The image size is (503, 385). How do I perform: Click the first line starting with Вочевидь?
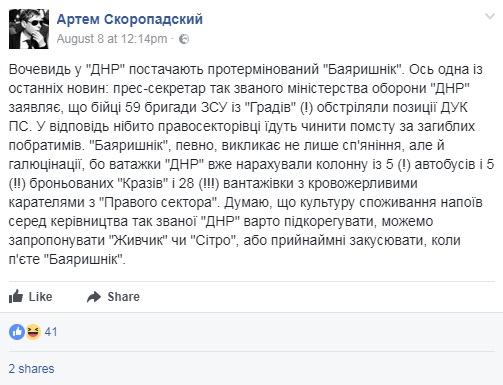coord(246,69)
